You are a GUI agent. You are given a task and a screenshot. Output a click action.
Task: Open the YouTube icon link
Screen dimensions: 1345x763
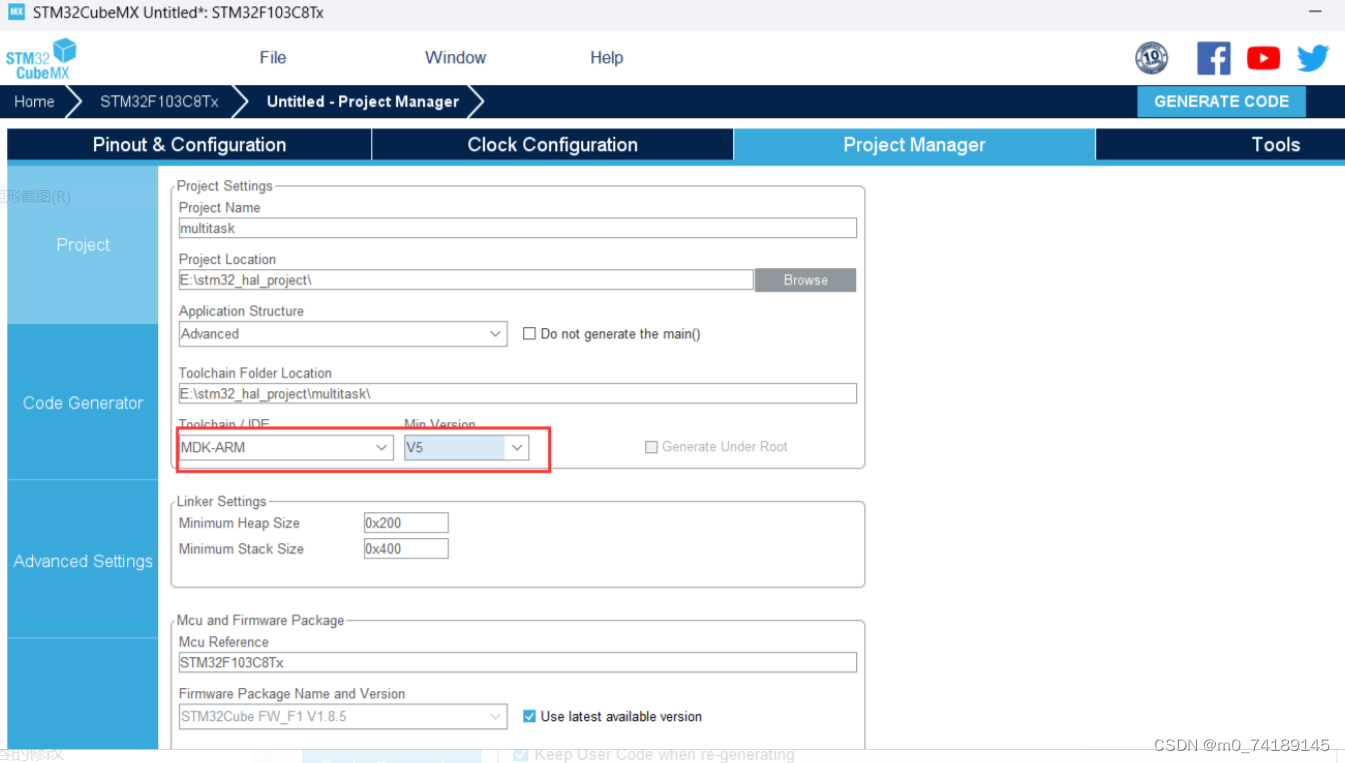click(x=1264, y=58)
